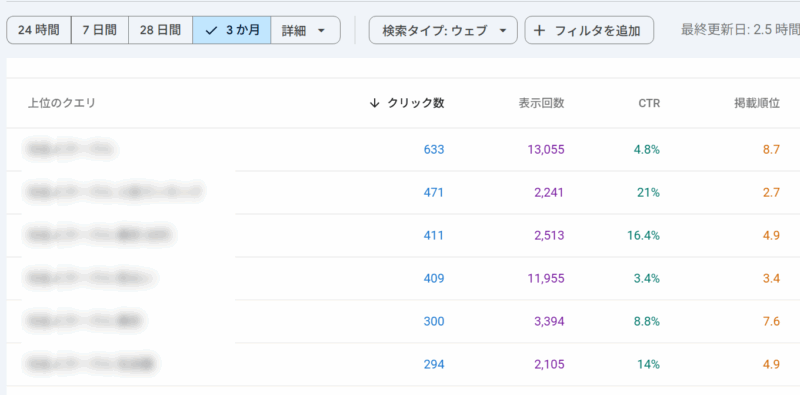Sort by 表示回数 column header
The width and height of the screenshot is (800, 395).
(x=541, y=103)
